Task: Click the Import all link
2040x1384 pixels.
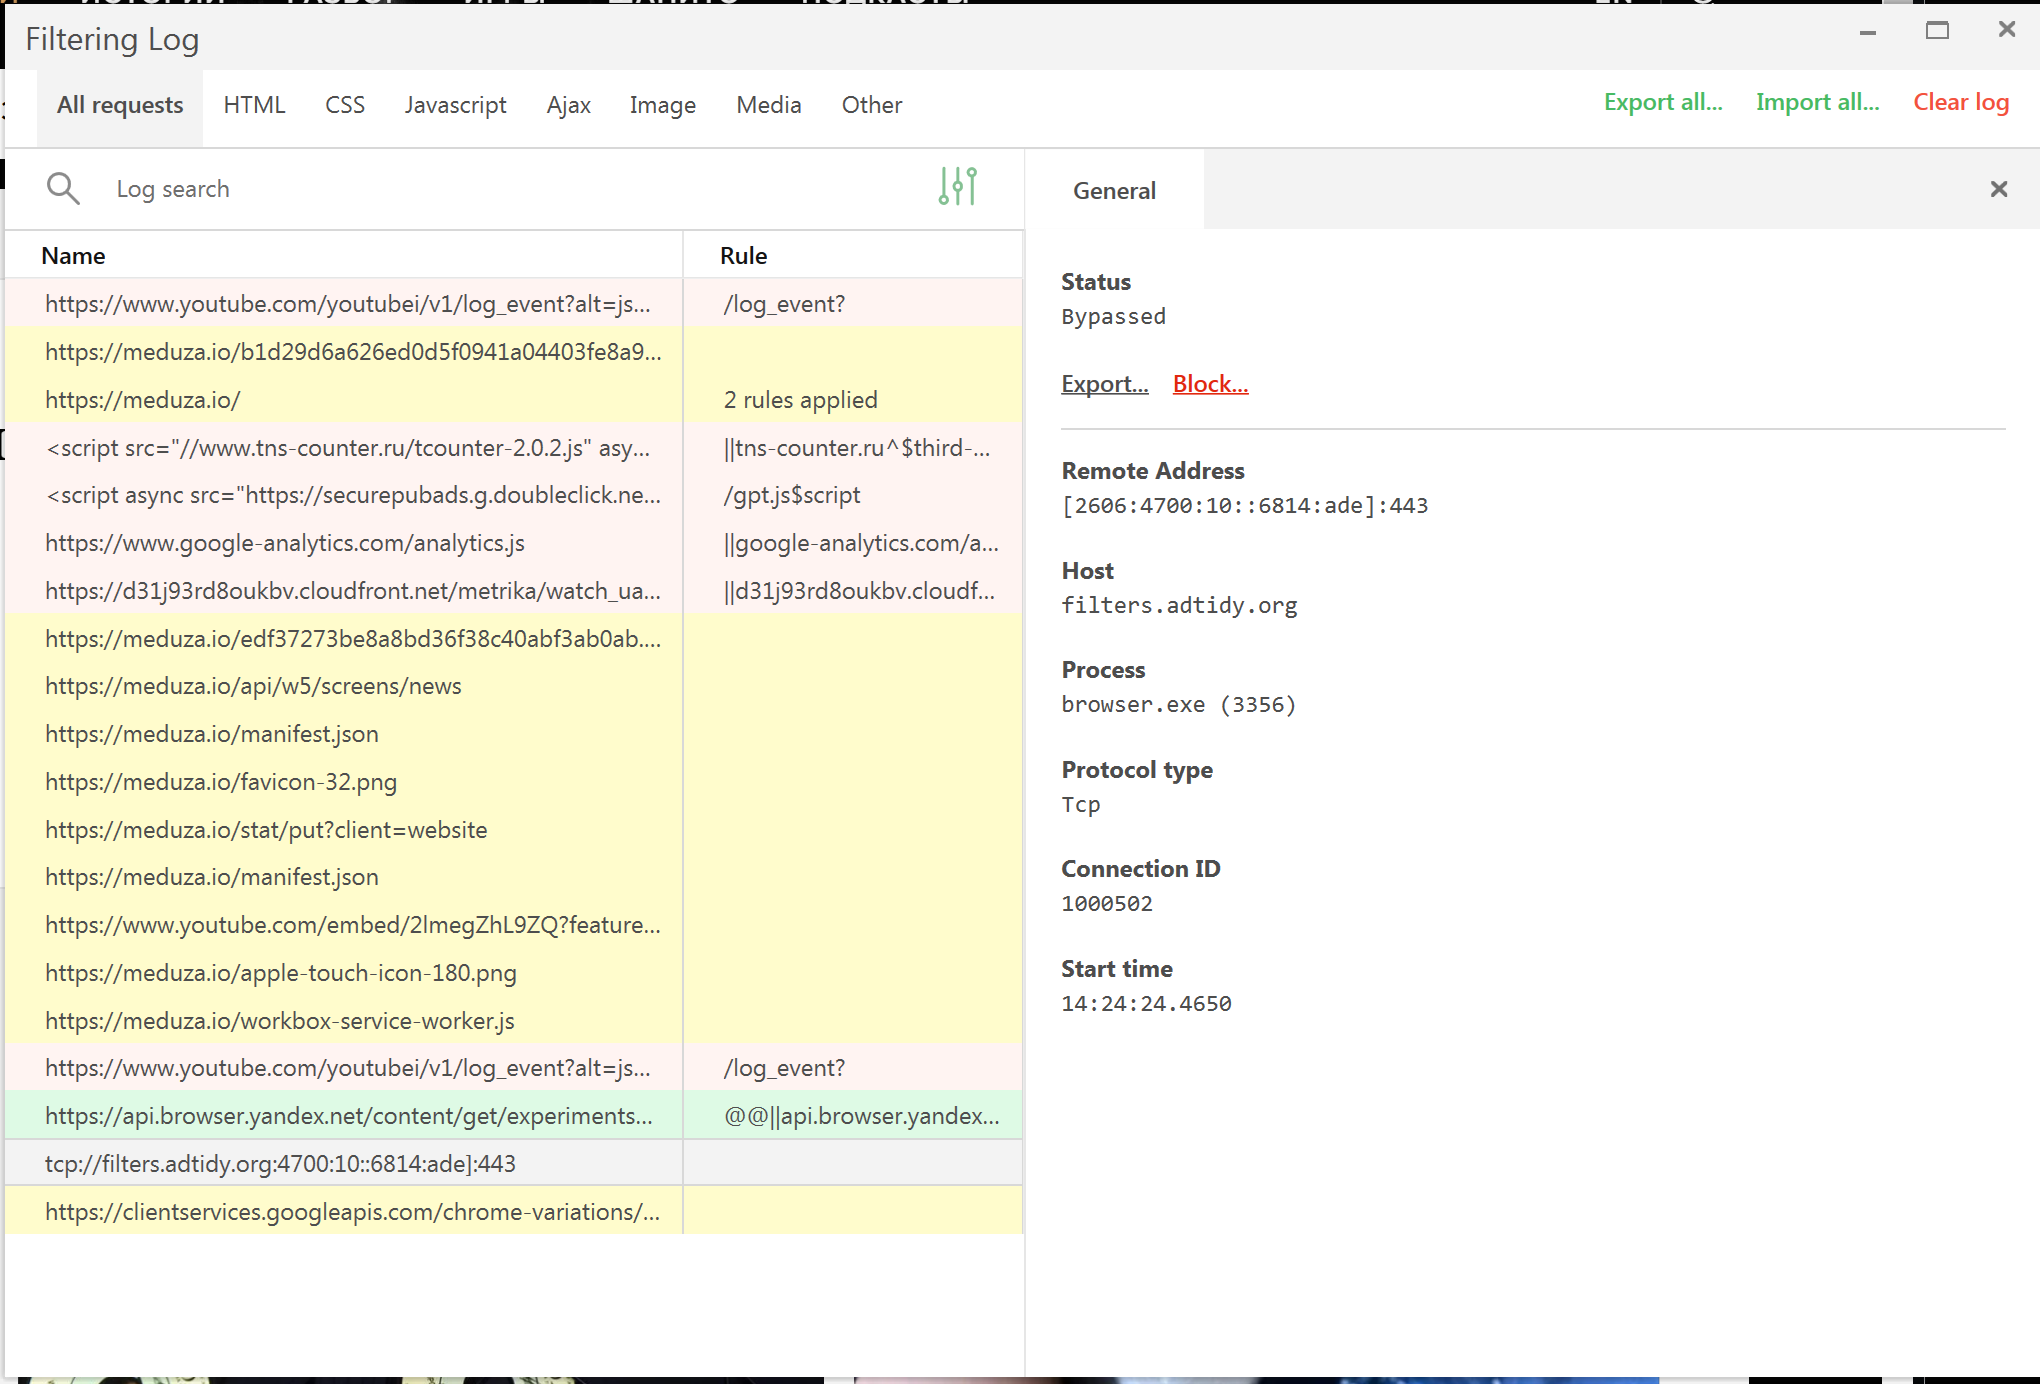Action: [x=1816, y=101]
